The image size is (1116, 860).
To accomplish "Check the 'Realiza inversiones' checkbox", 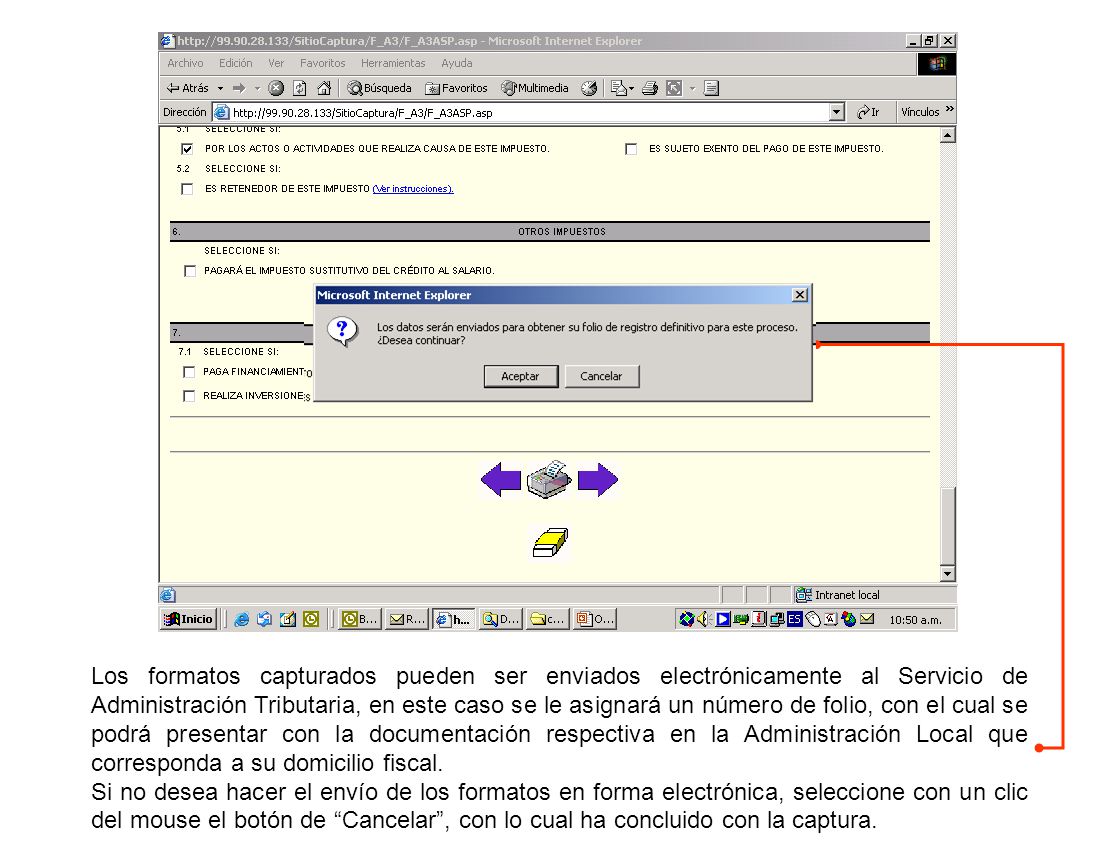I will point(189,396).
